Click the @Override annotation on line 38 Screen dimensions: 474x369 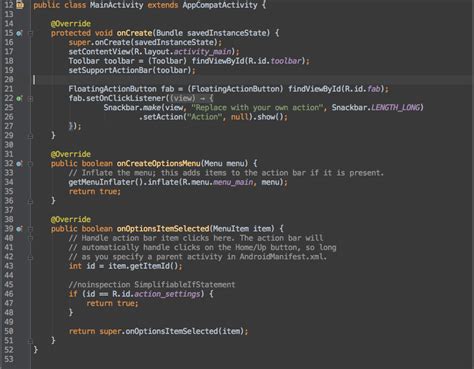click(x=71, y=220)
